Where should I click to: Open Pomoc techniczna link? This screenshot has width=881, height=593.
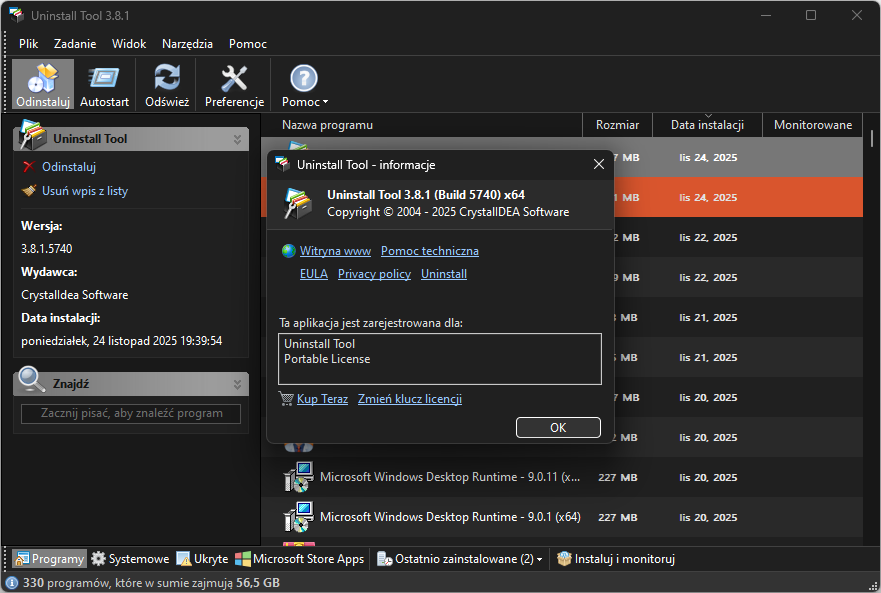coord(430,251)
